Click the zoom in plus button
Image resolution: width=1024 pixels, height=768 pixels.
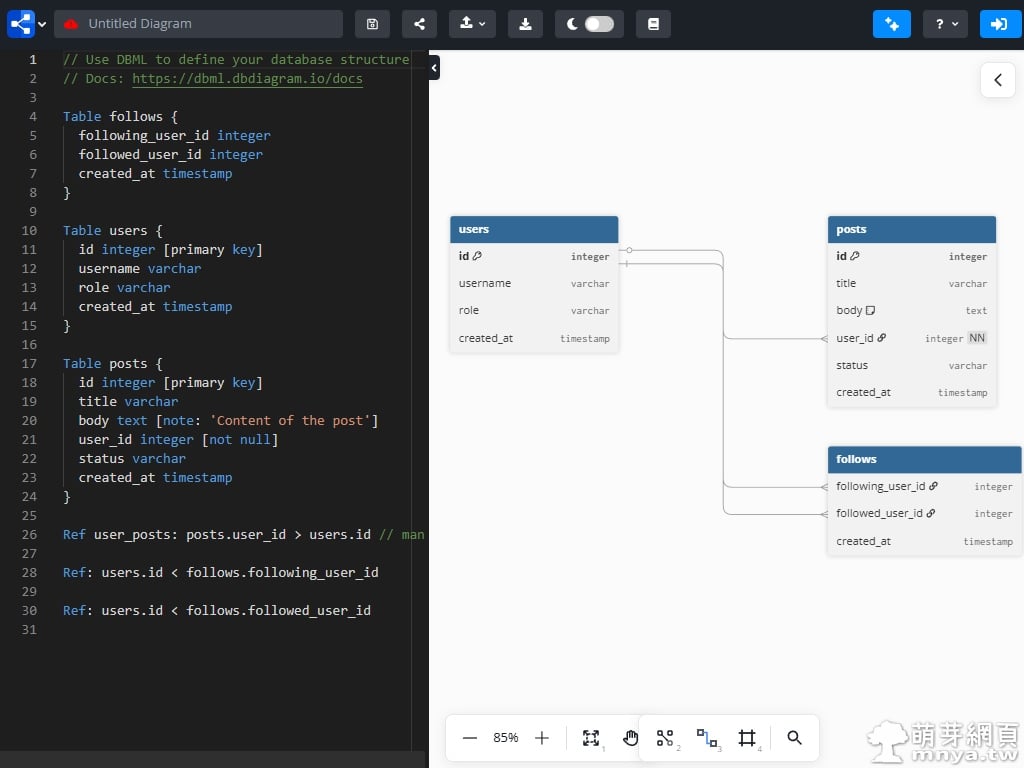pyautogui.click(x=542, y=738)
